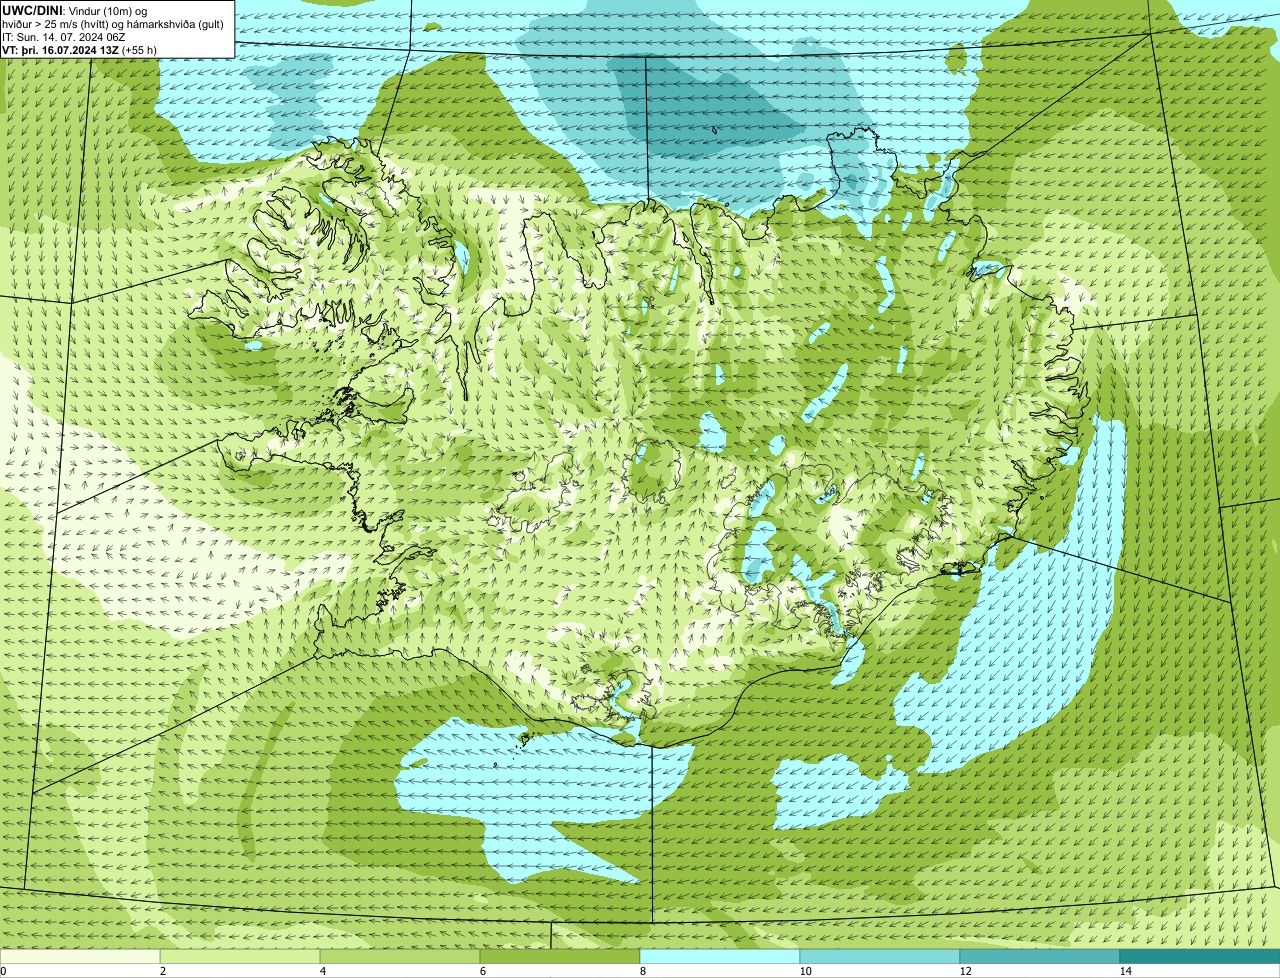The image size is (1280, 978).
Task: Click the 6–8 m/s darker green scale segment
Action: [560, 957]
